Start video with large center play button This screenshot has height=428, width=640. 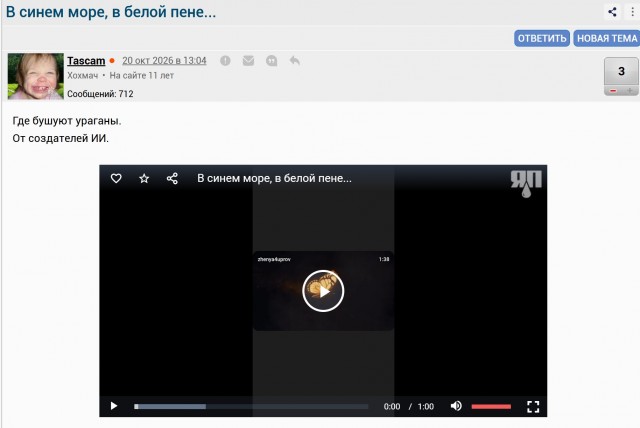click(x=323, y=291)
